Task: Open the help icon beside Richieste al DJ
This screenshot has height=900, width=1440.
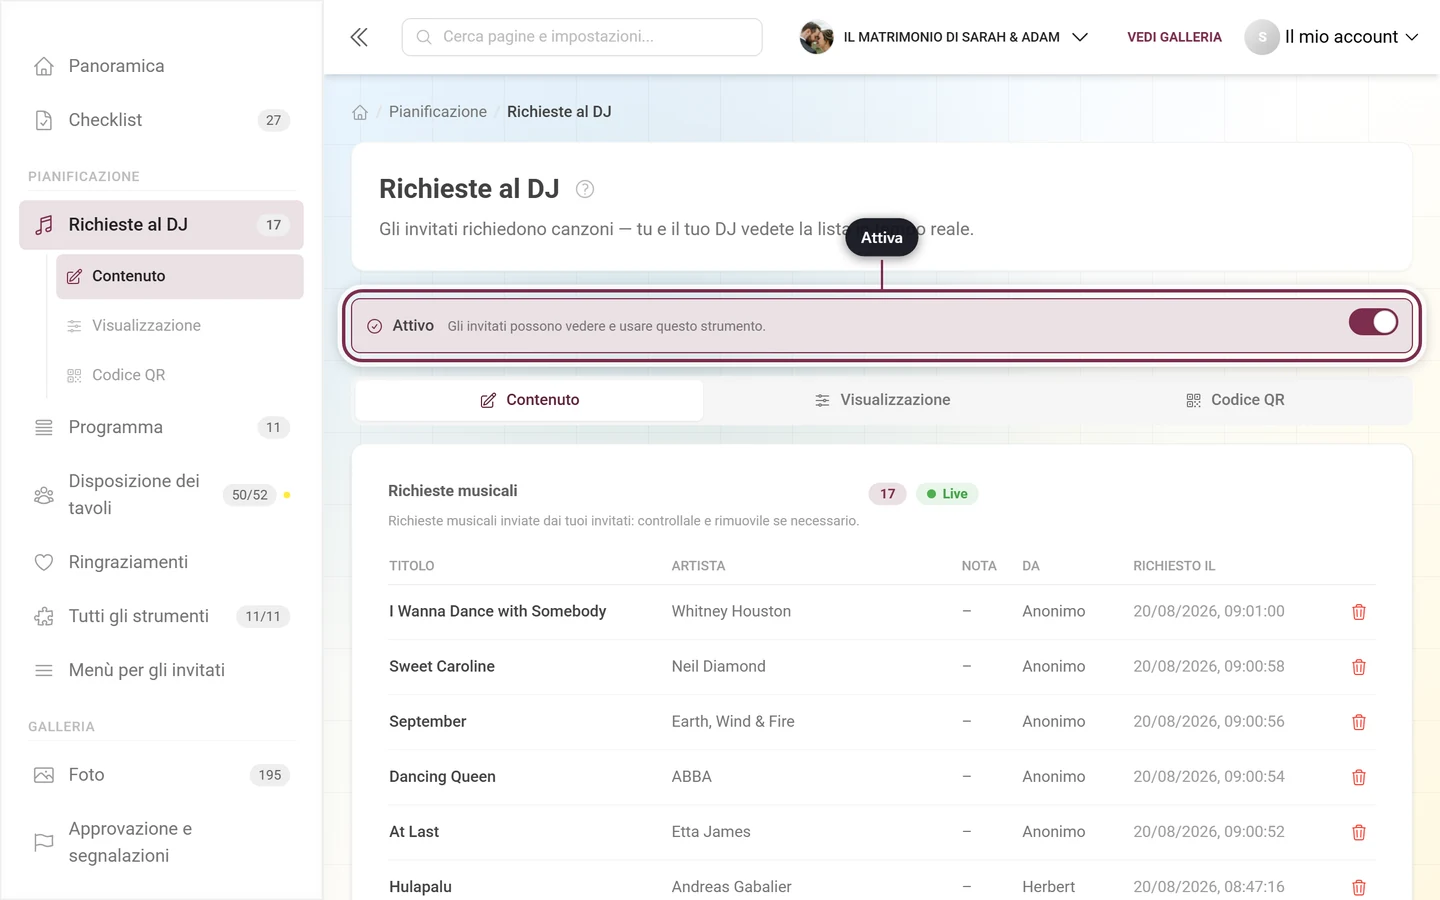Action: coord(585,189)
